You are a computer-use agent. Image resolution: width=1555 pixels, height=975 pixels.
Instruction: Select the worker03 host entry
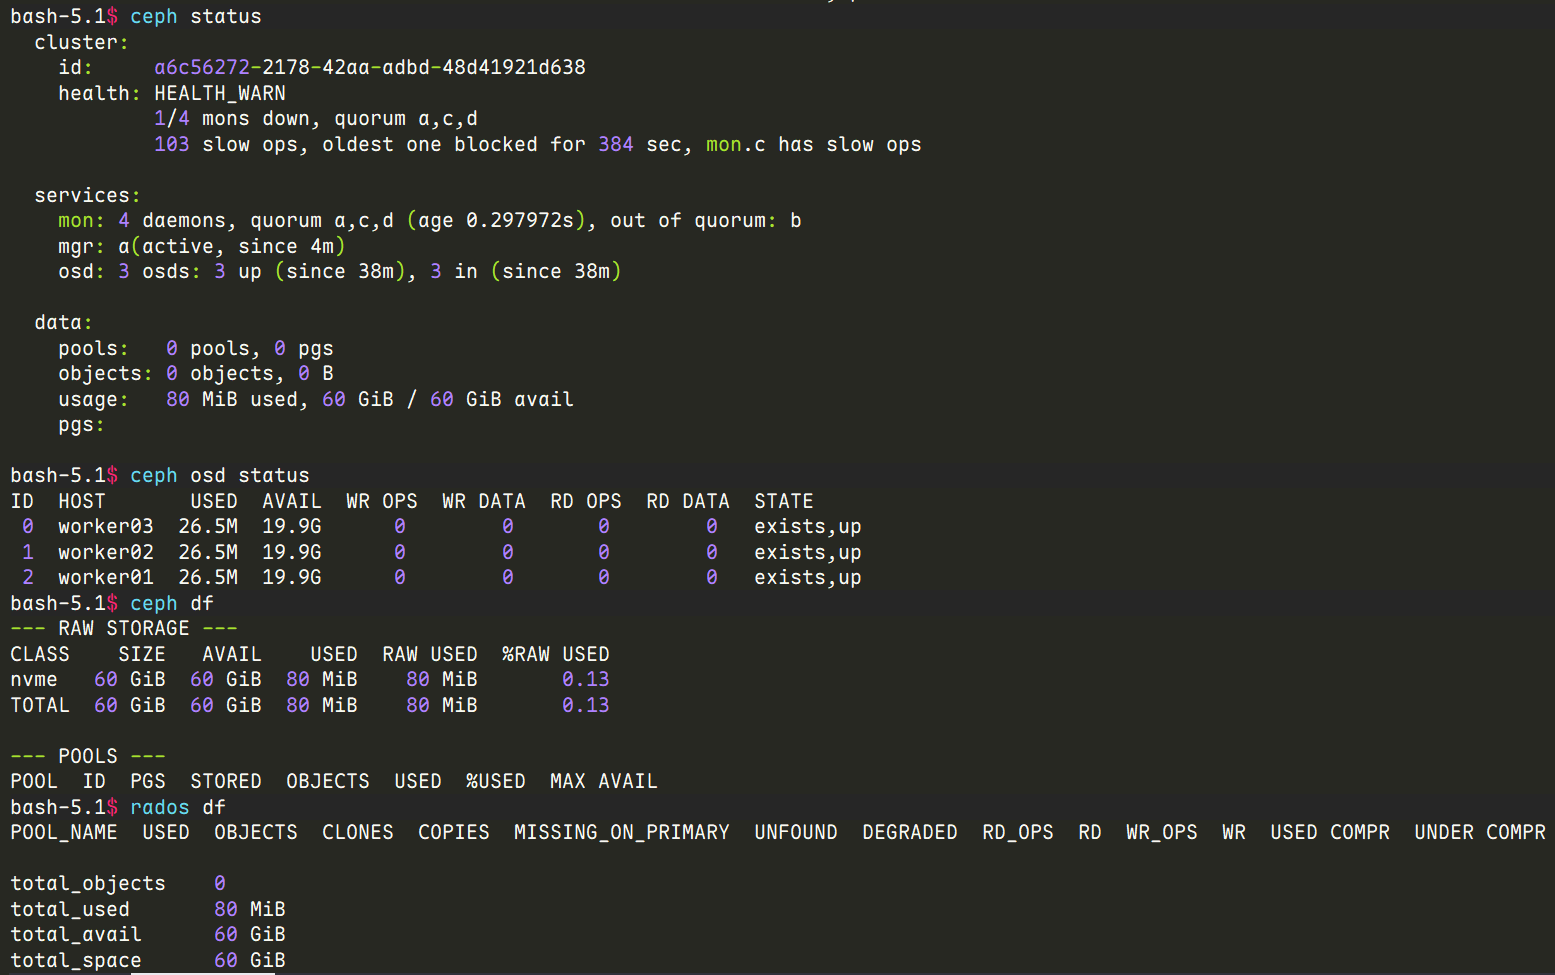pyautogui.click(x=105, y=527)
